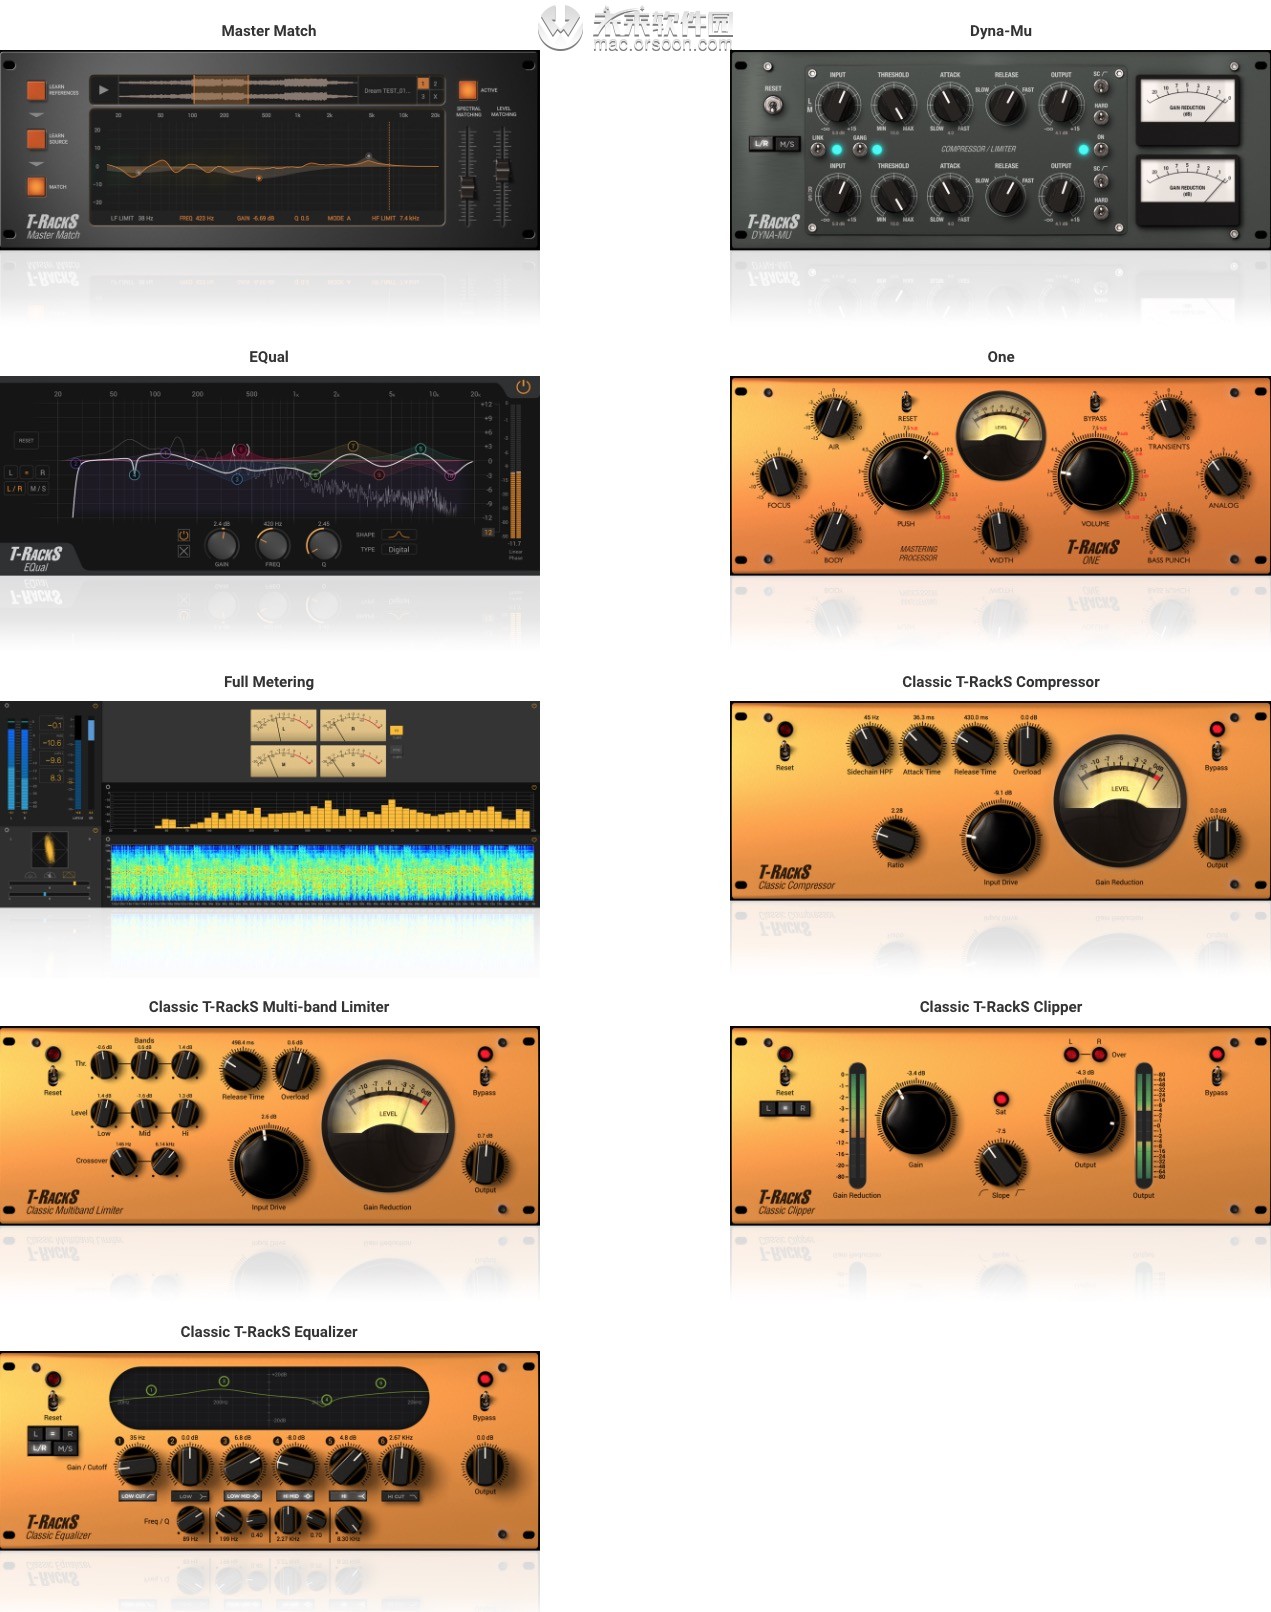Click upper channel Output knob on Dyna-Mu
Screen dimensions: 1271x1612
tap(1061, 104)
